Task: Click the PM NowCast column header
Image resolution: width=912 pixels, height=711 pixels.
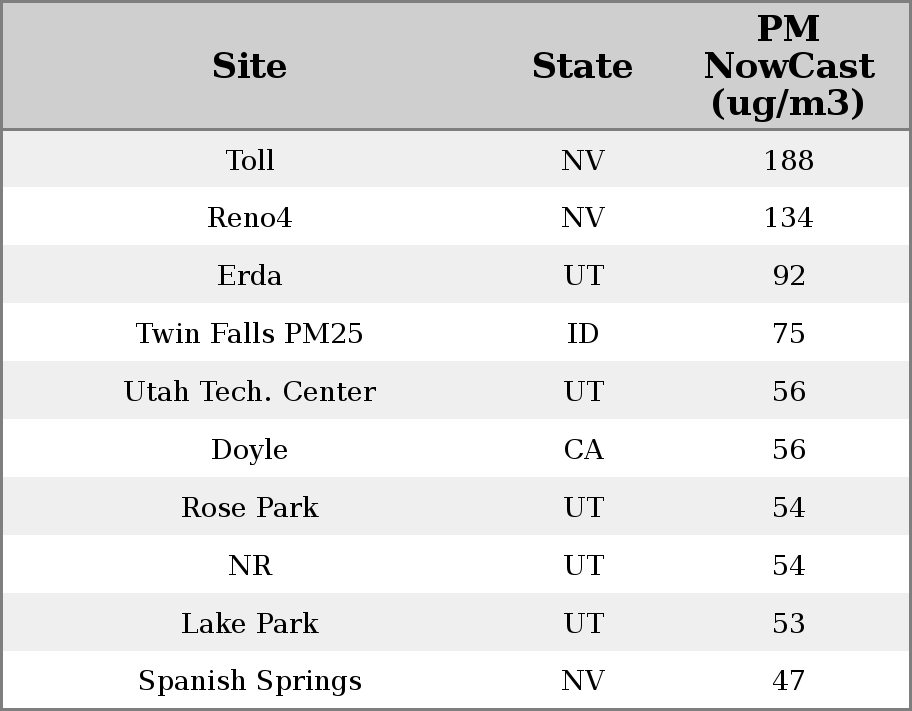Action: point(788,66)
